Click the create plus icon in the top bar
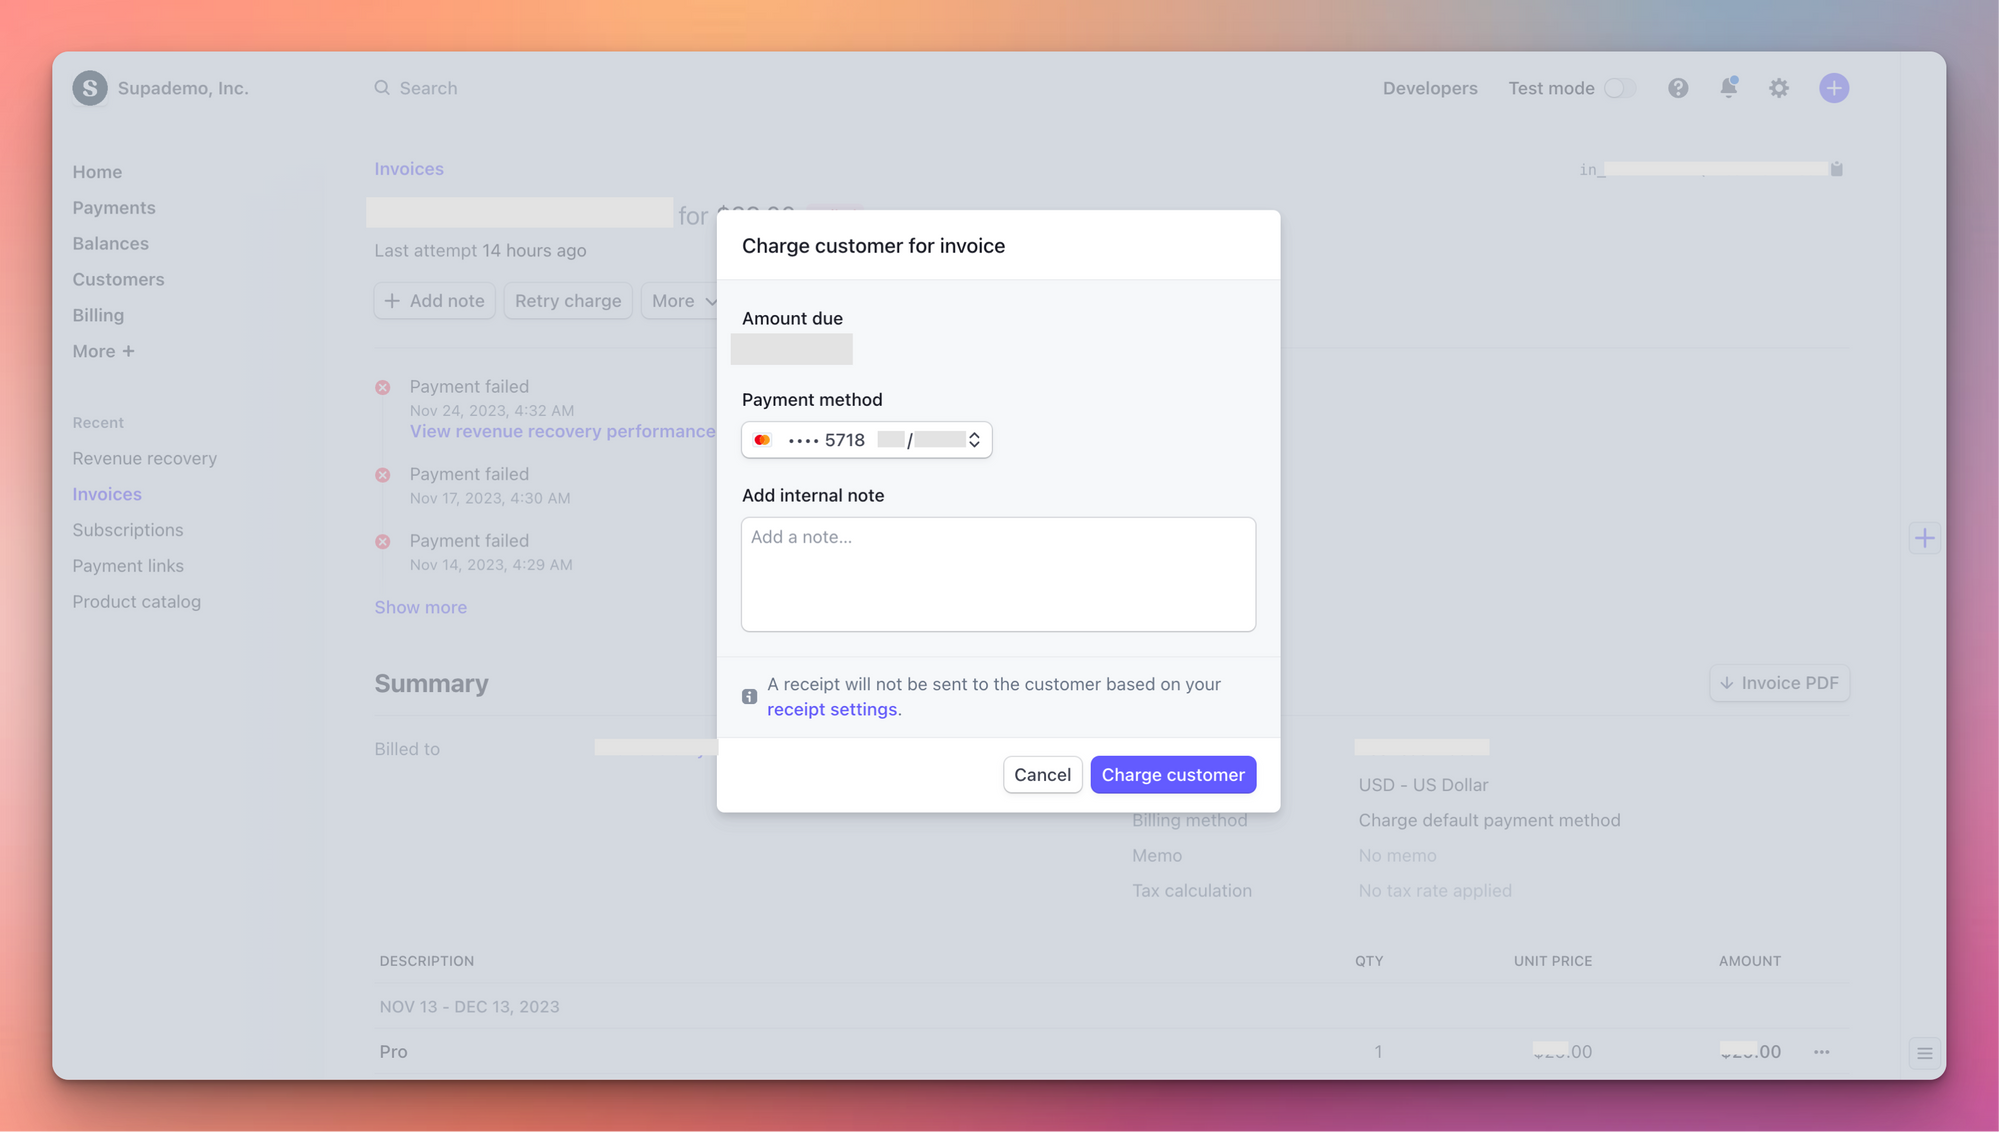This screenshot has height=1132, width=2000. pyautogui.click(x=1834, y=88)
